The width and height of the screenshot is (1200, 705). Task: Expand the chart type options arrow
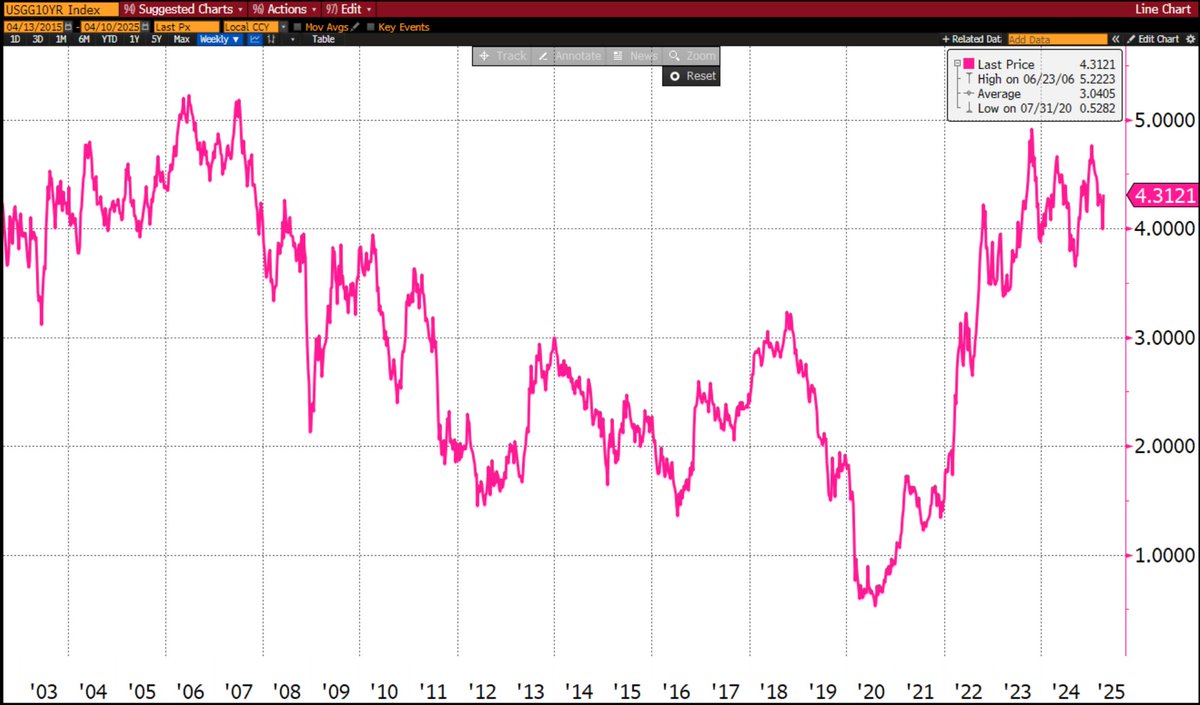(x=293, y=39)
